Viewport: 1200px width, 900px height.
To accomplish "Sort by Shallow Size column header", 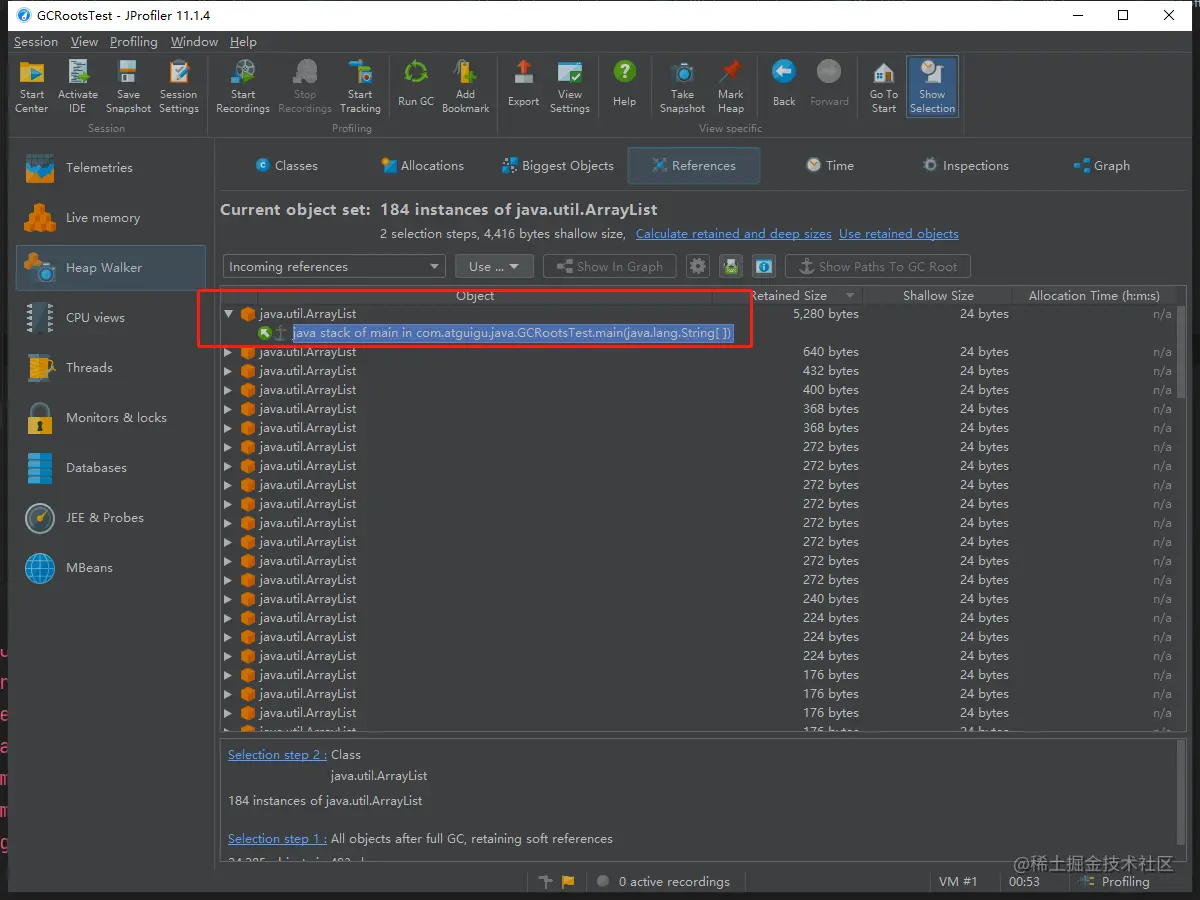I will click(x=938, y=296).
